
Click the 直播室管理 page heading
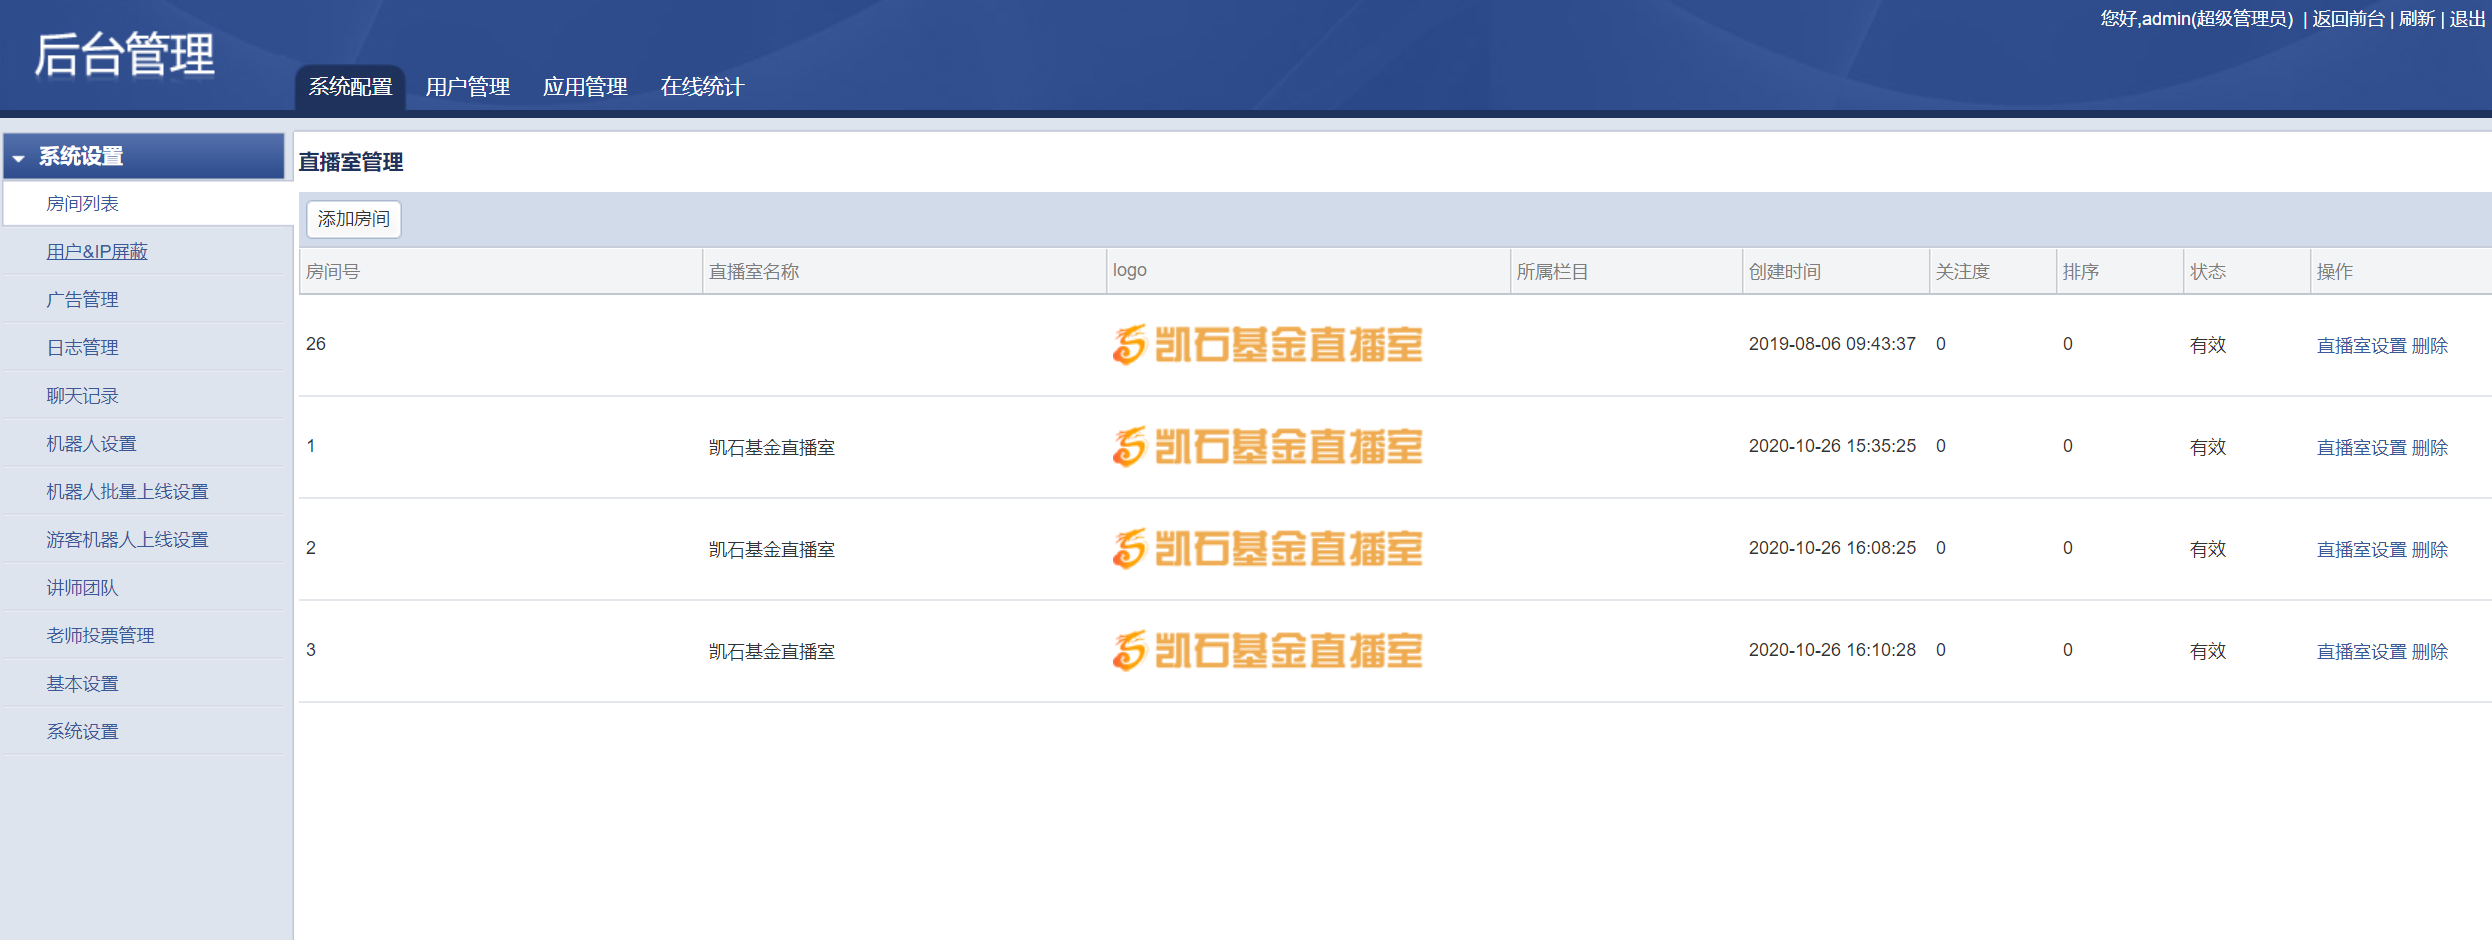351,162
